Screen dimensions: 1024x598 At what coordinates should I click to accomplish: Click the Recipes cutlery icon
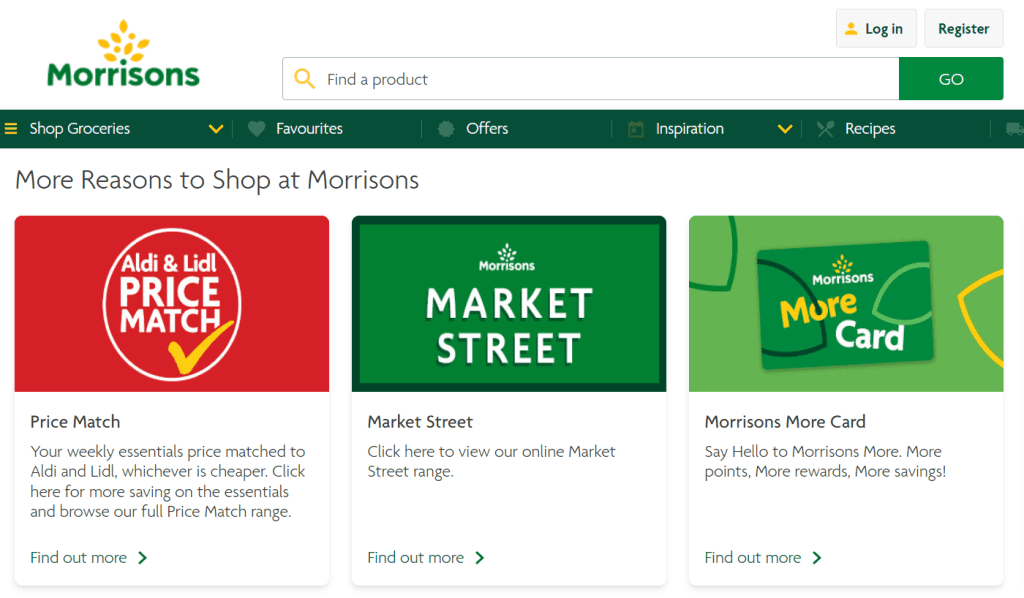pyautogui.click(x=825, y=129)
